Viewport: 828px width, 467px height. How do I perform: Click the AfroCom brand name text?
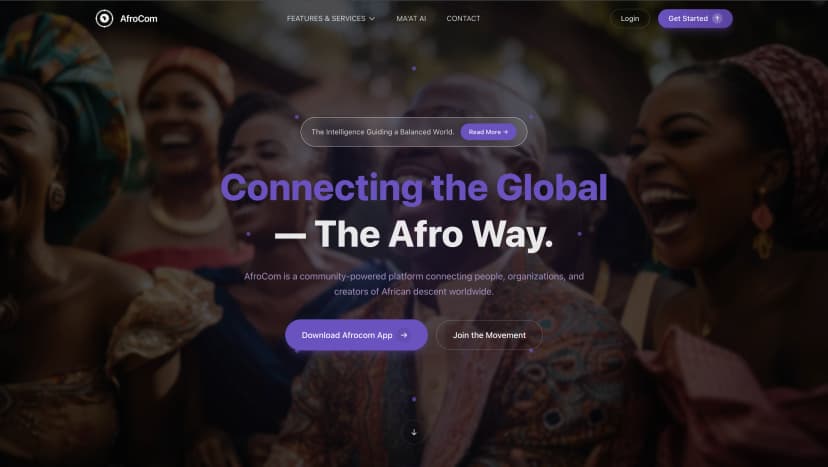[x=138, y=18]
